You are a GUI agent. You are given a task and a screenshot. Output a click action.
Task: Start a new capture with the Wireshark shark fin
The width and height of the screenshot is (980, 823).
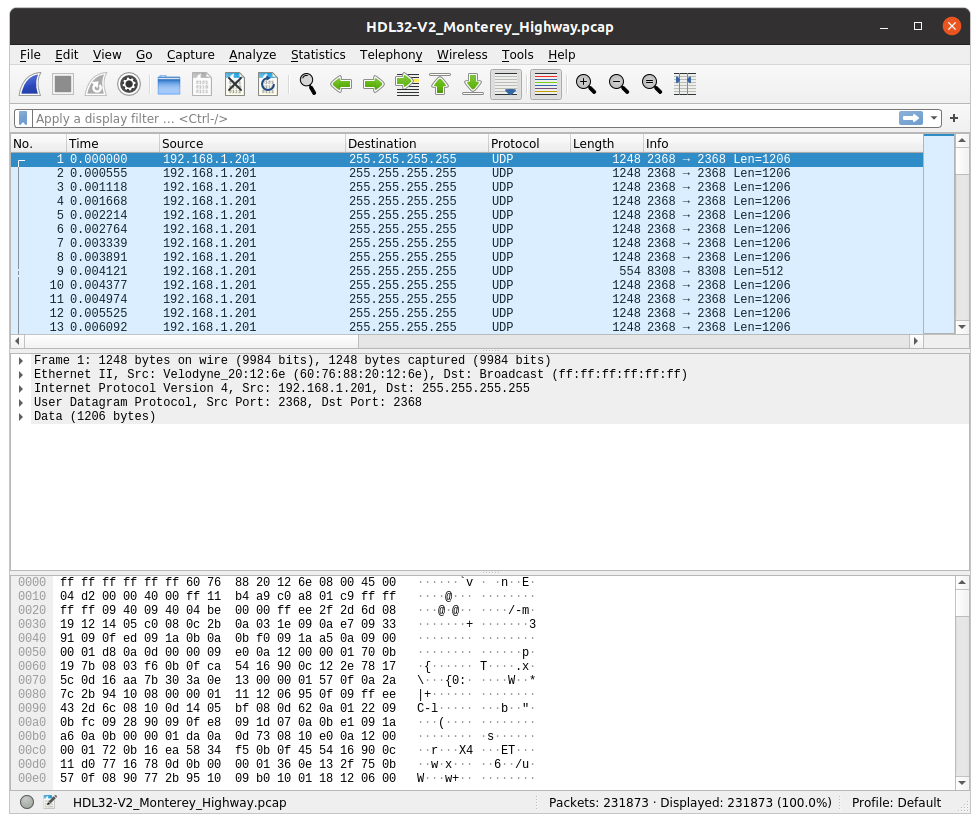pyautogui.click(x=31, y=84)
